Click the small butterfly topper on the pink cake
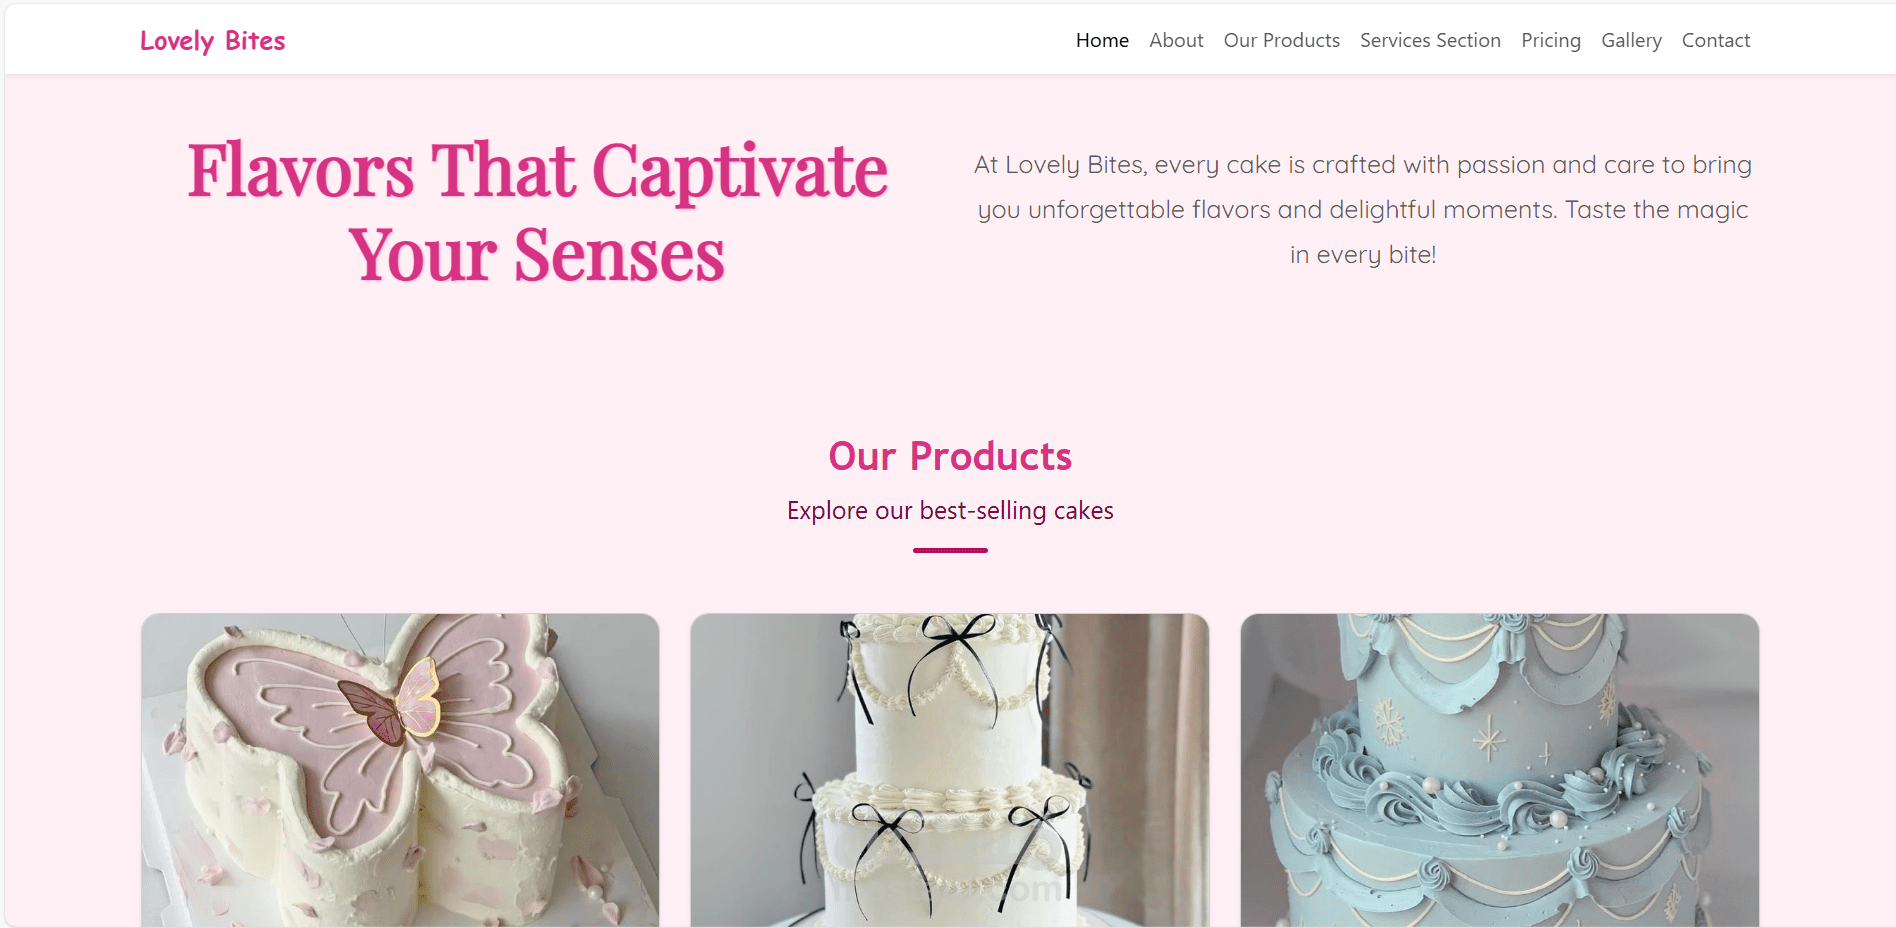 (392, 703)
